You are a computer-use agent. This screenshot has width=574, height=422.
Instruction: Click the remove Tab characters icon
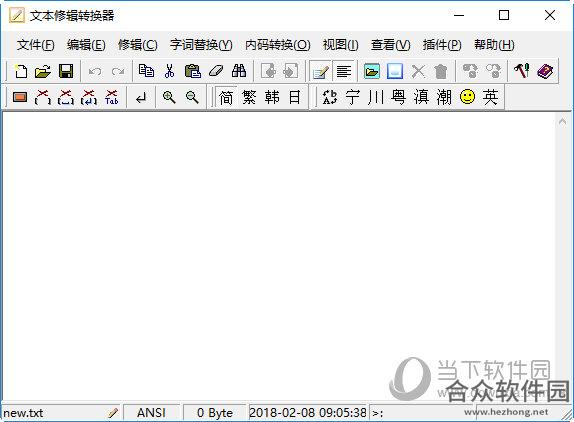(x=112, y=97)
